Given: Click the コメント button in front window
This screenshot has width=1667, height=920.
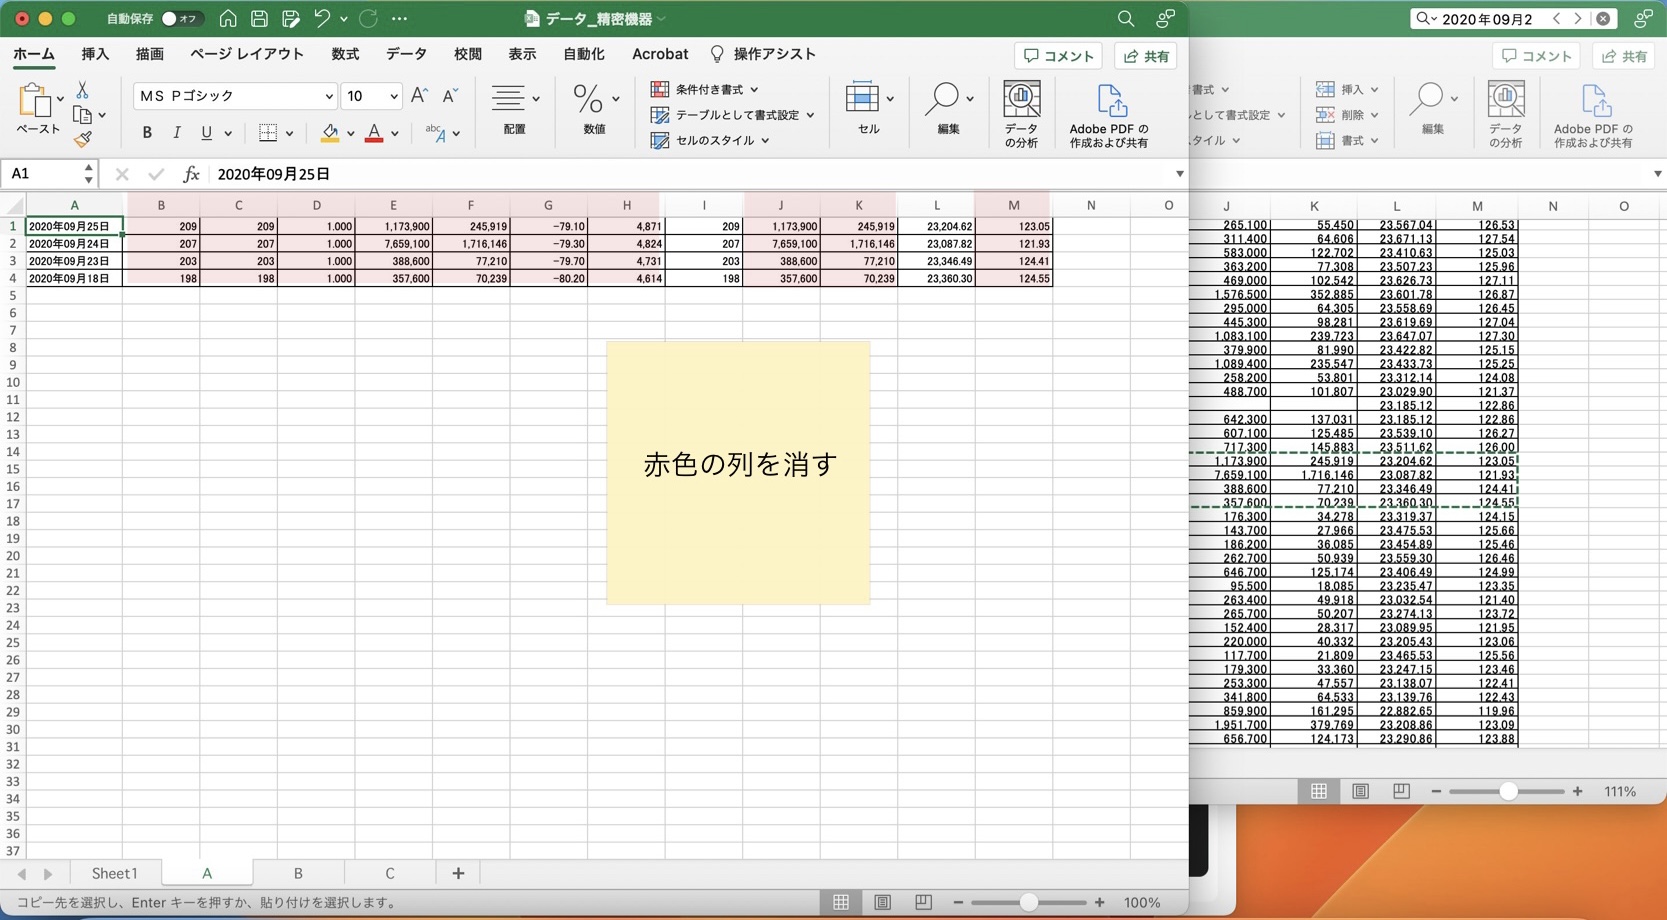Looking at the screenshot, I should click(x=1058, y=56).
